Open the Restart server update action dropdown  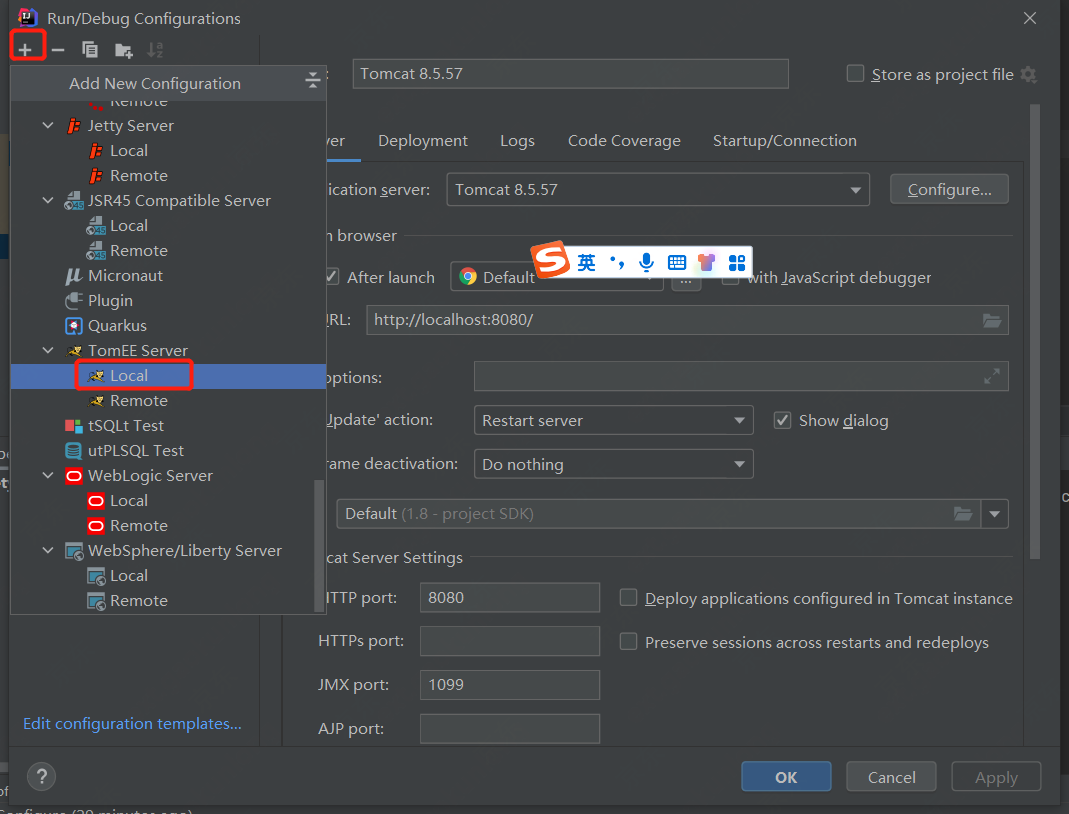[614, 421]
